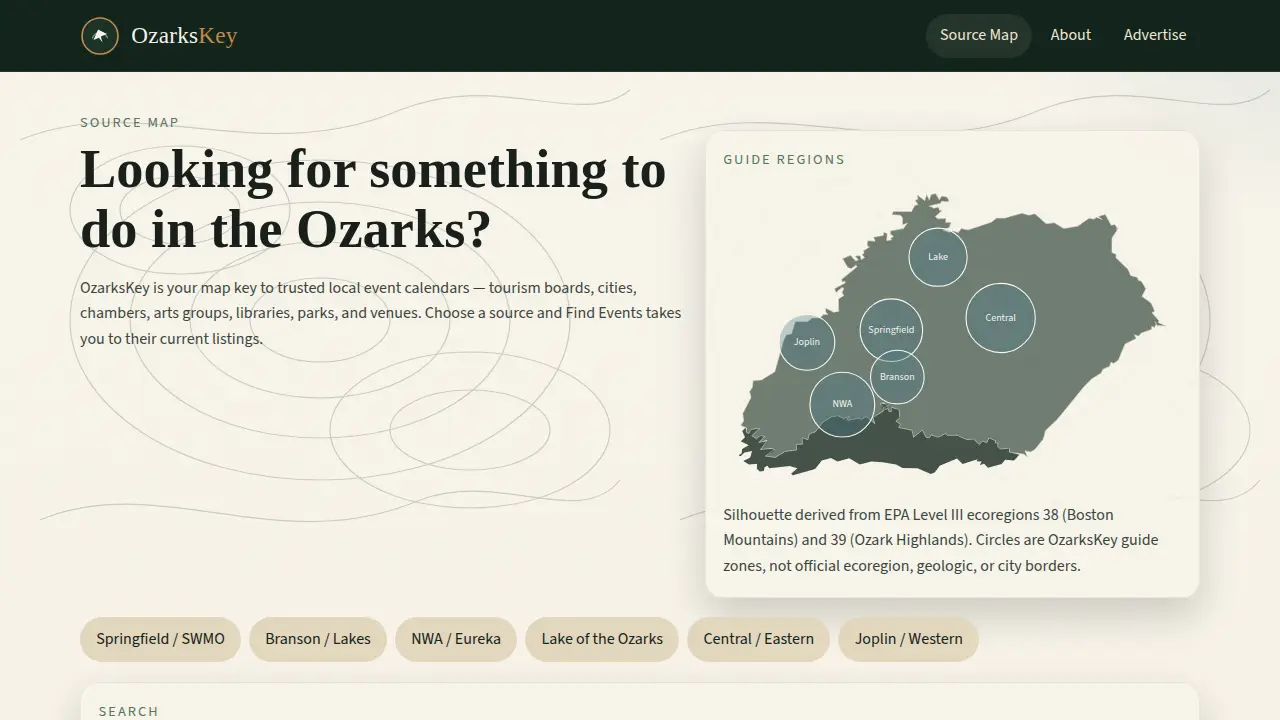Click the "Looking for something to do" headline
Image resolution: width=1280 pixels, height=720 pixels.
(x=373, y=199)
